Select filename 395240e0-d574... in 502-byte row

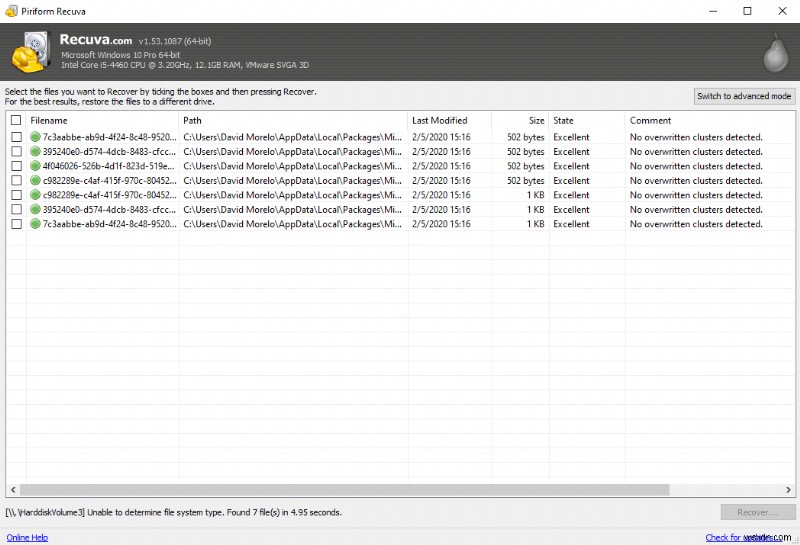click(x=109, y=152)
